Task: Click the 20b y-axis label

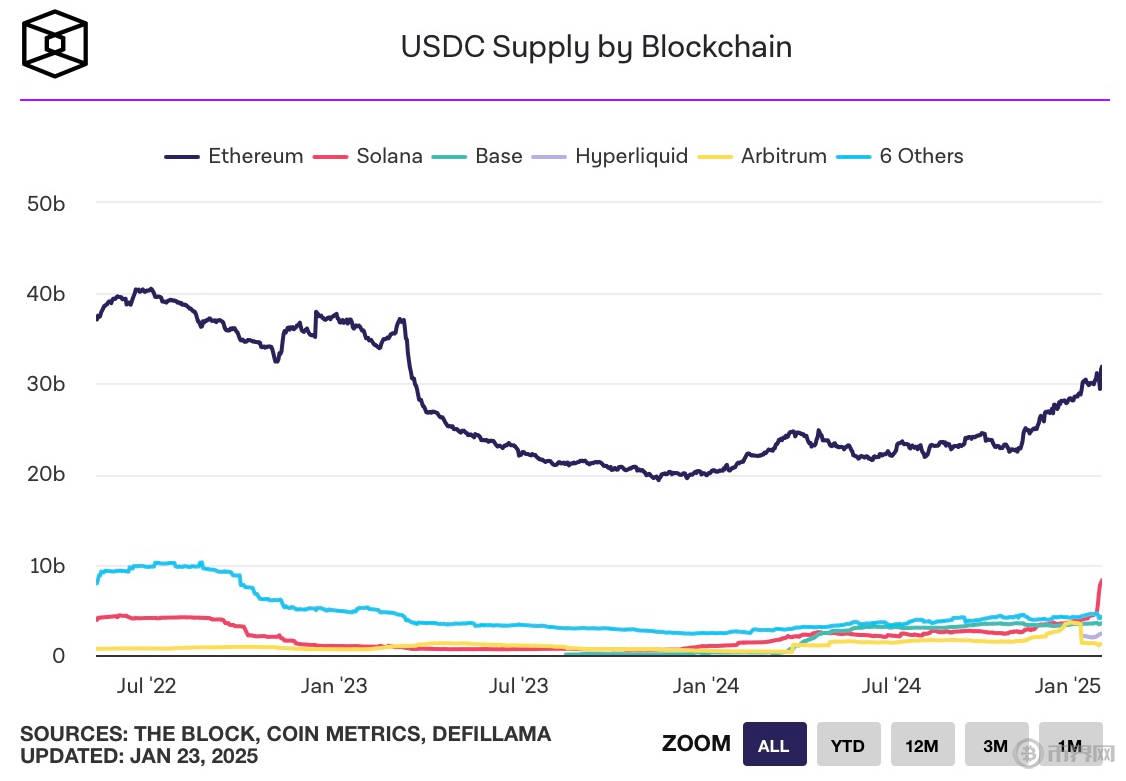Action: 45,474
